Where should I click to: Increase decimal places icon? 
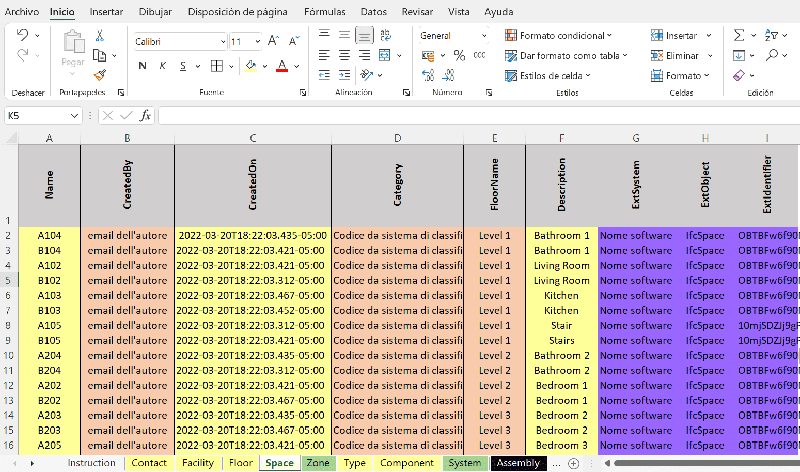(428, 76)
